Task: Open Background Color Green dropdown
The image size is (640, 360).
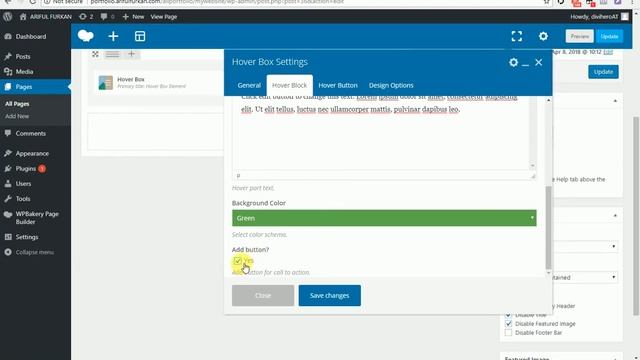Action: [x=384, y=218]
